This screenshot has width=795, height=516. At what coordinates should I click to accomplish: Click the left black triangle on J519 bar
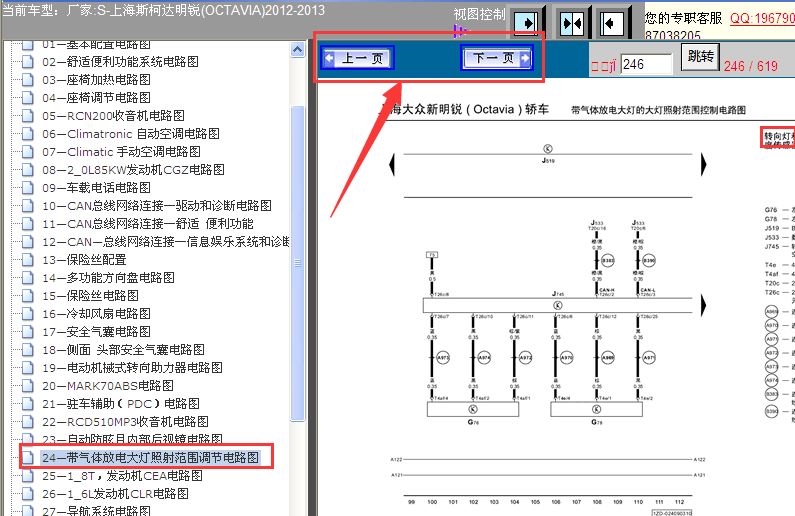392,164
